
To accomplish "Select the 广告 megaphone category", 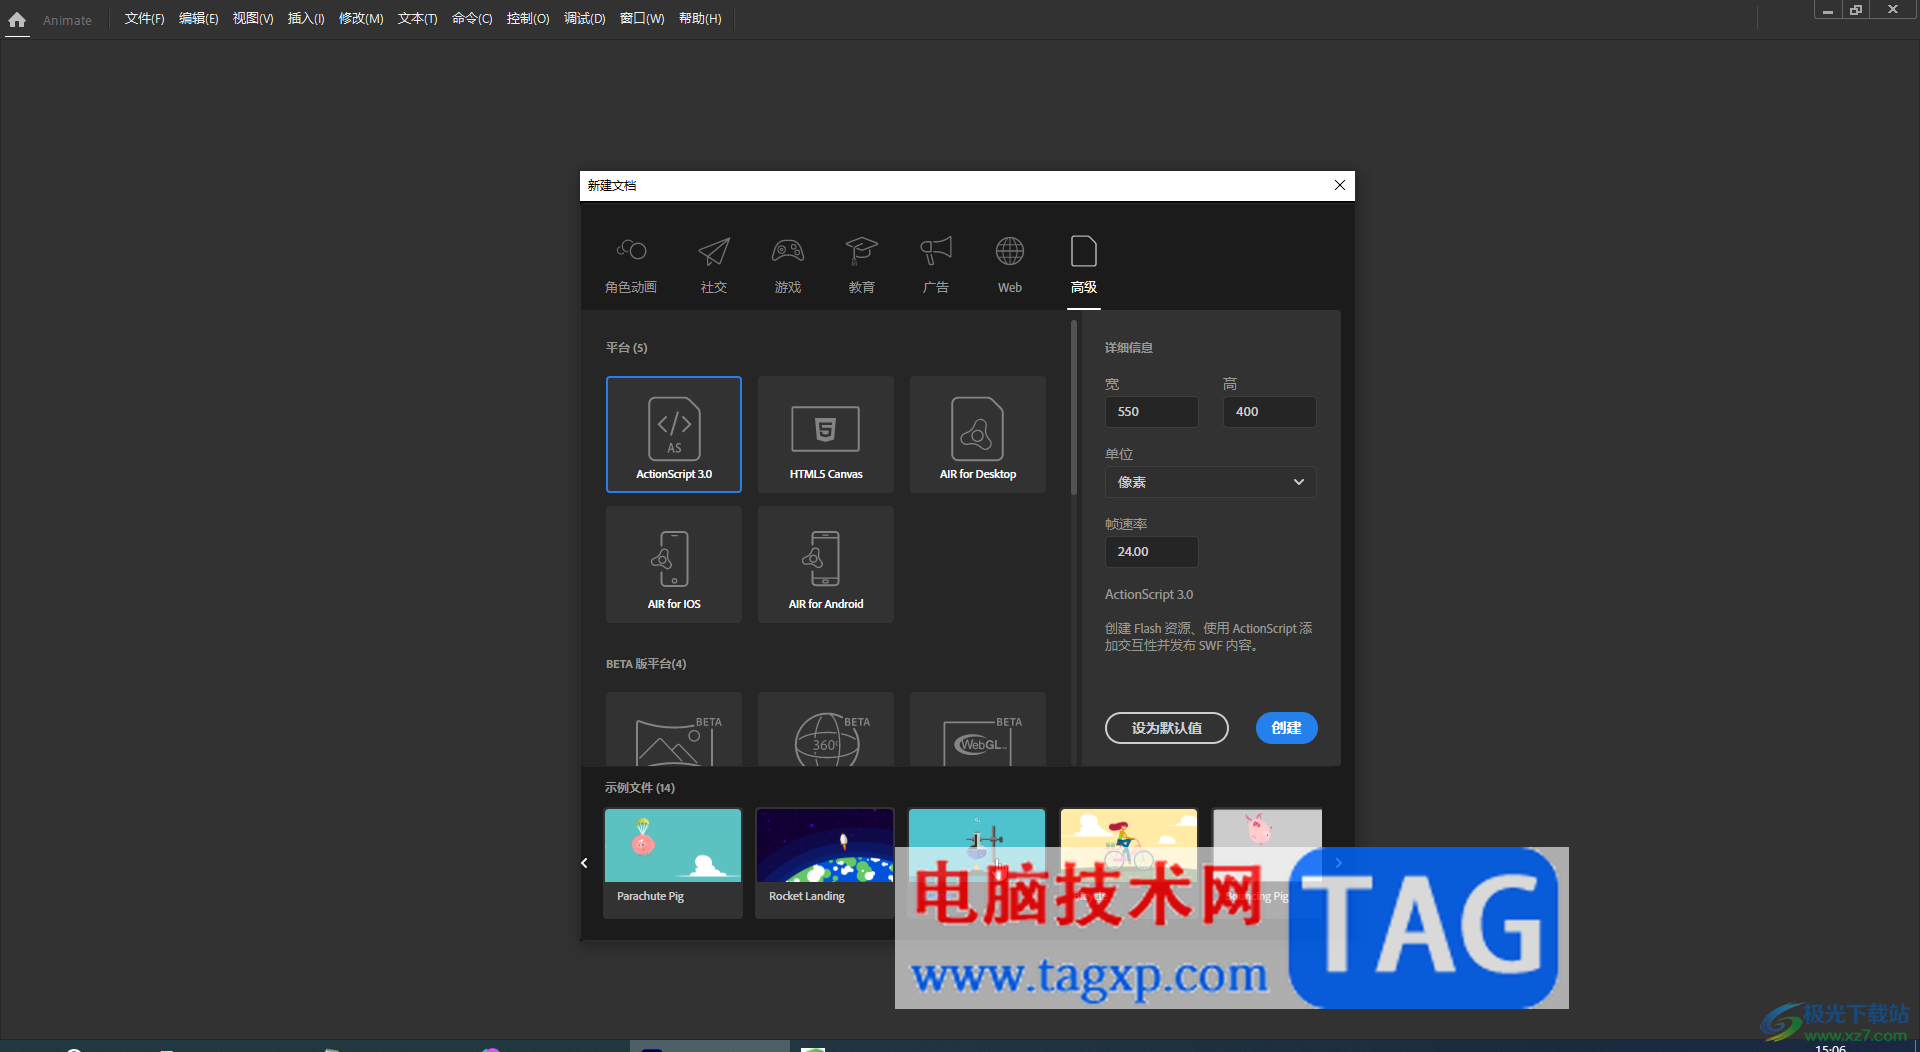I will 936,264.
